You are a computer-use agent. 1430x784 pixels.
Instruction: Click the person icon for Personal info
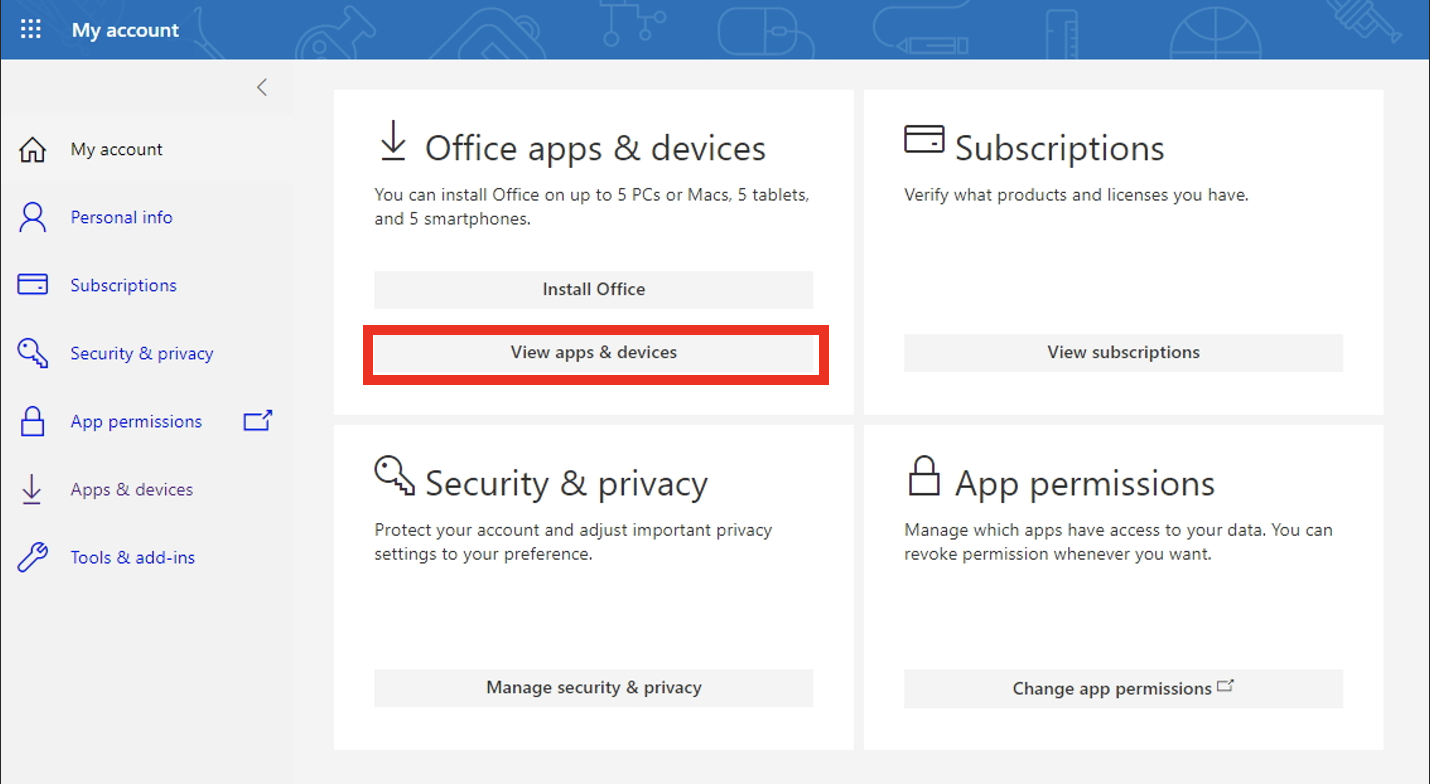tap(33, 217)
